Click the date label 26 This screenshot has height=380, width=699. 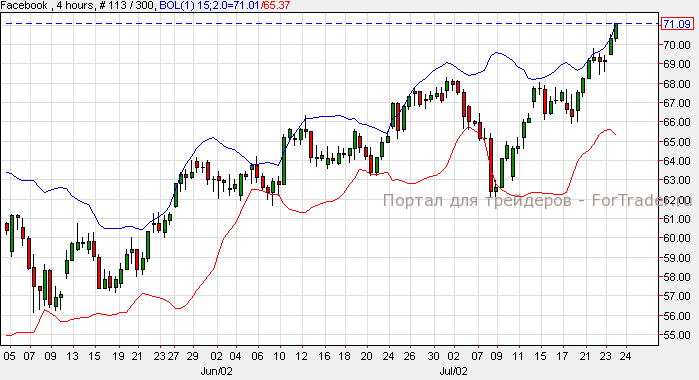coord(409,356)
